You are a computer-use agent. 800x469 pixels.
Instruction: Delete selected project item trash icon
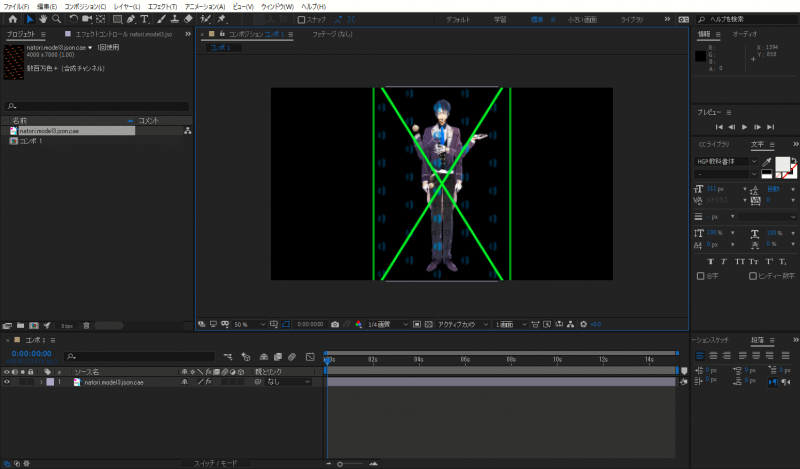click(x=86, y=326)
